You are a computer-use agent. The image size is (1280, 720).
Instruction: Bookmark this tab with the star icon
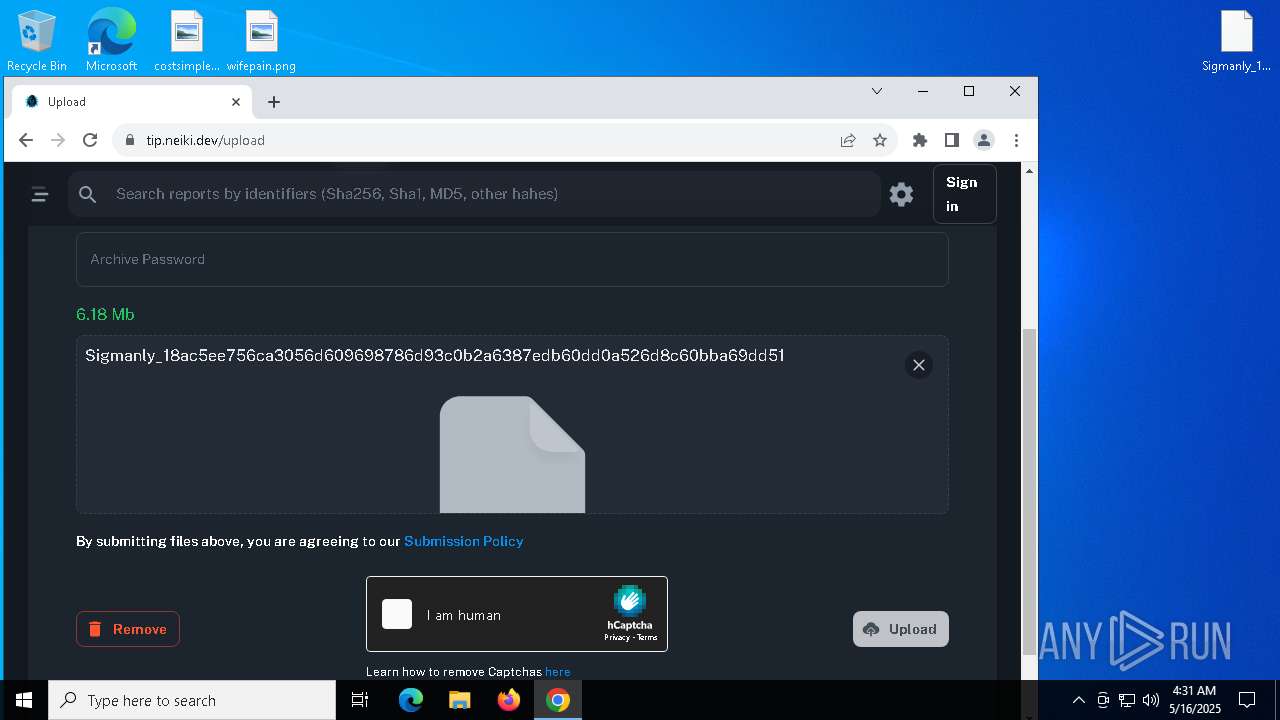[x=880, y=140]
